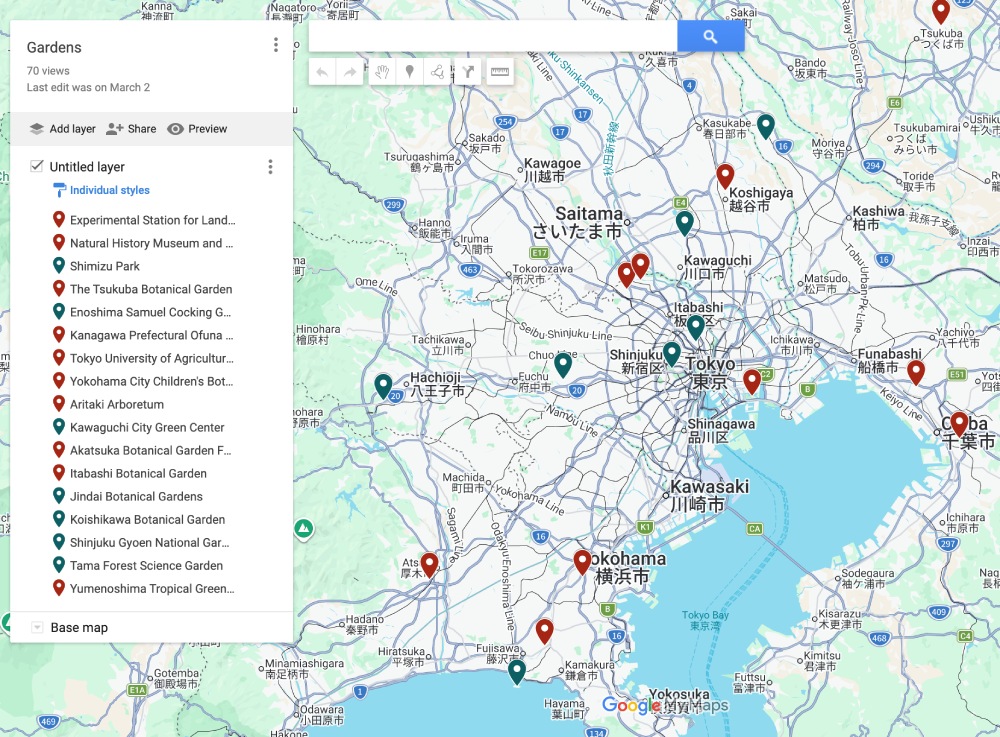Image resolution: width=1000 pixels, height=737 pixels.
Task: Click inside the map search field
Action: click(x=492, y=37)
